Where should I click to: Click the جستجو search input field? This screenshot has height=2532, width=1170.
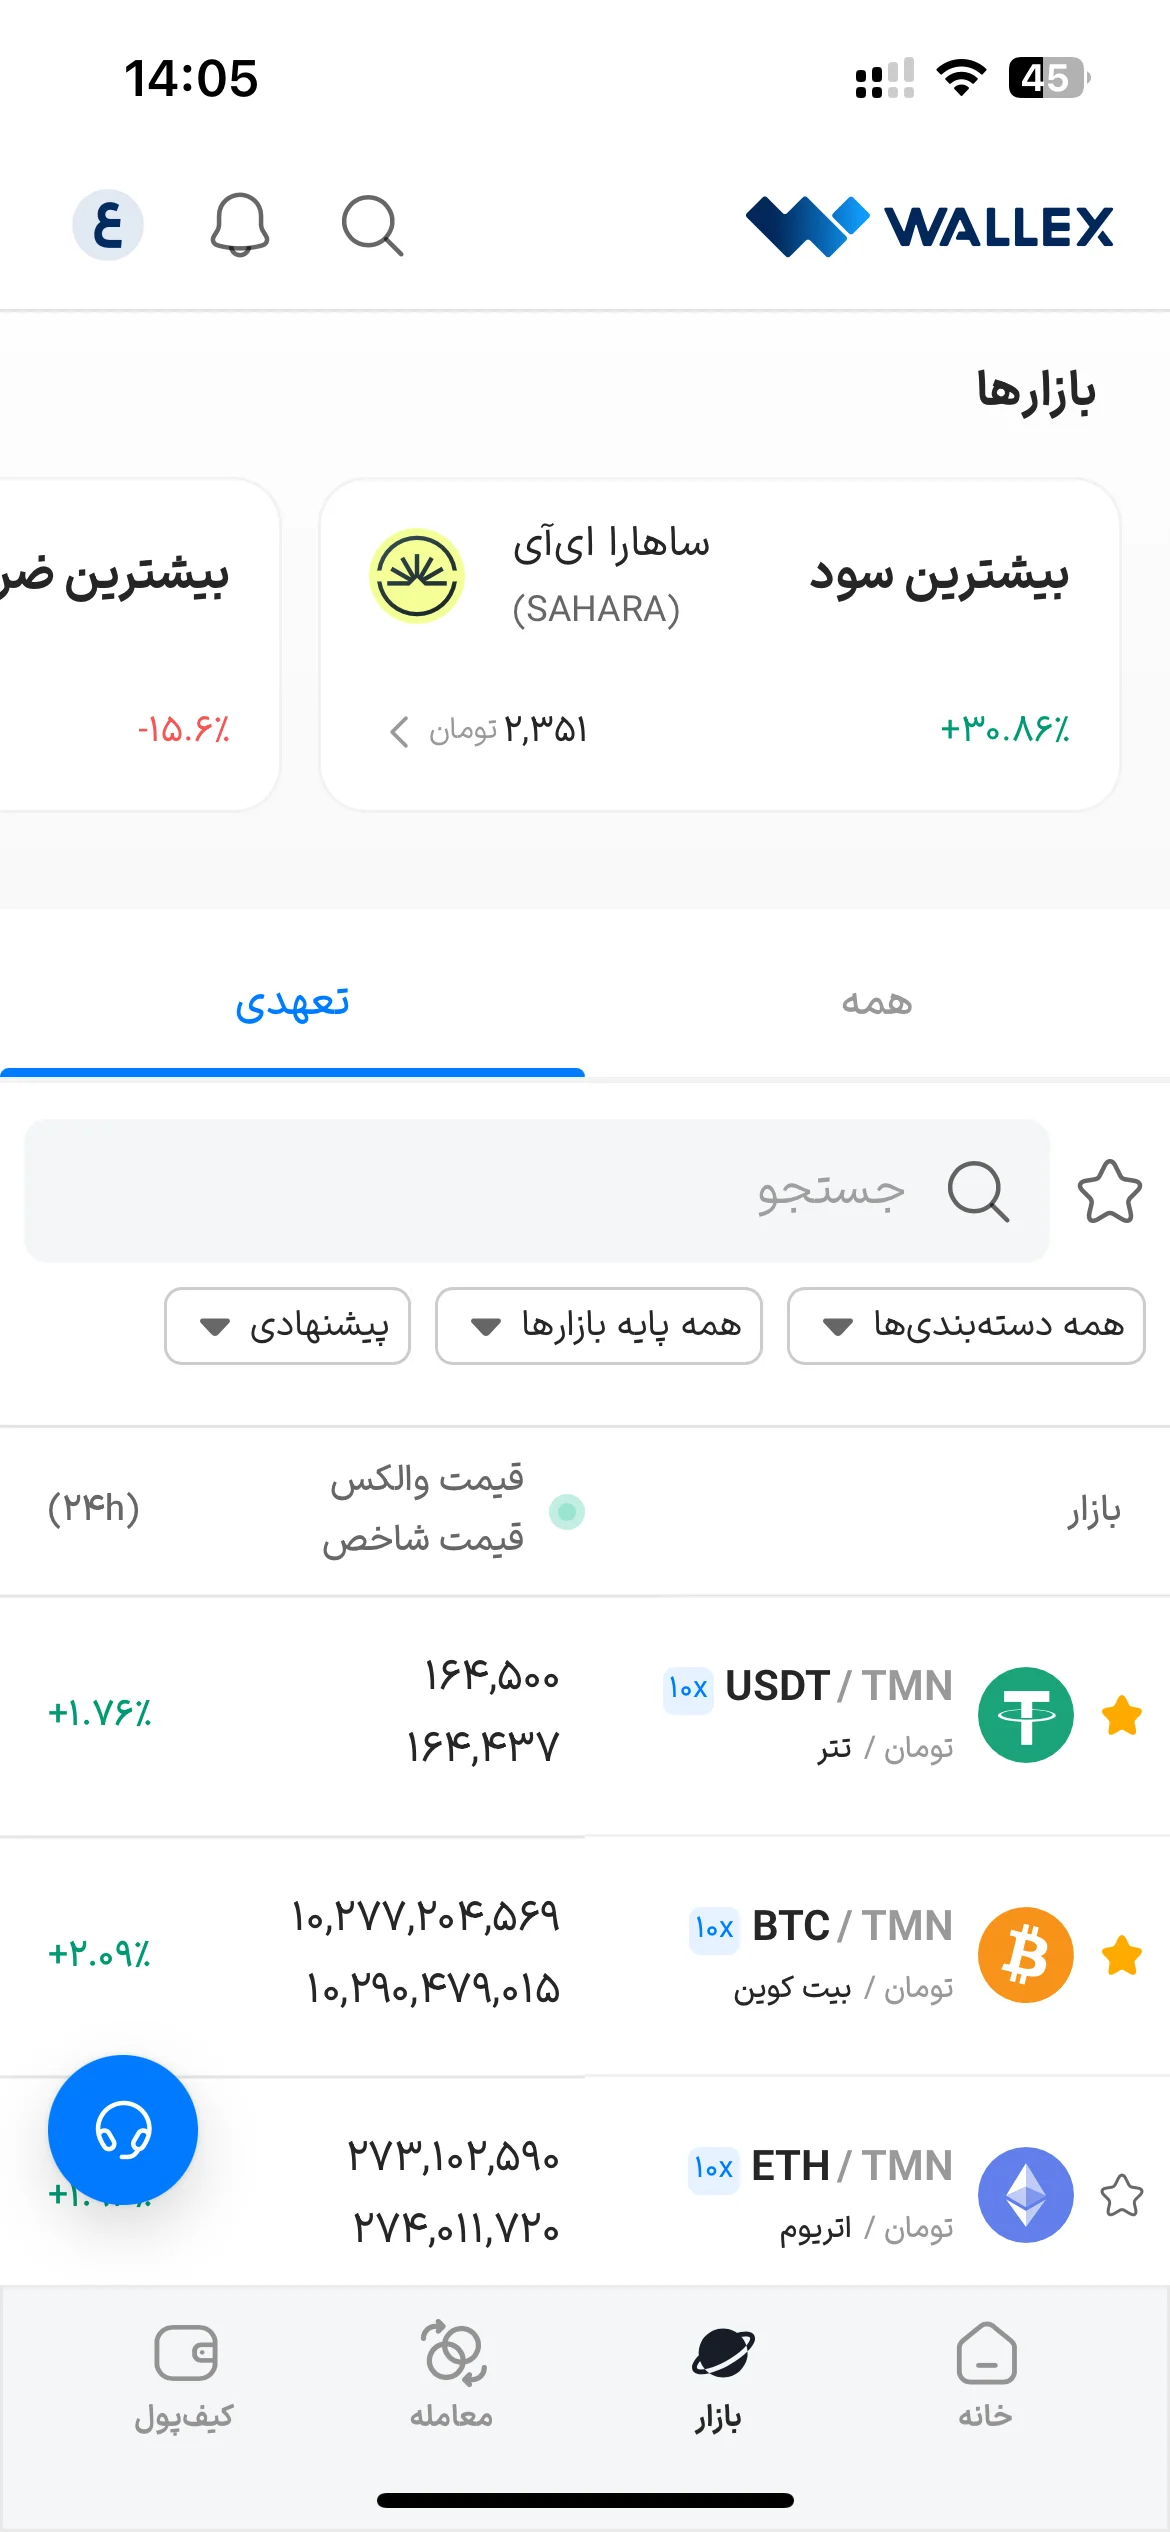coord(537,1191)
